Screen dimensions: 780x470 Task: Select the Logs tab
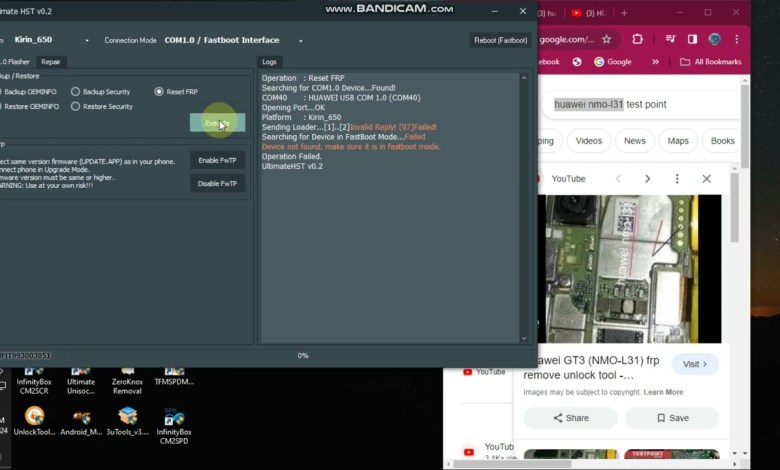(x=269, y=62)
